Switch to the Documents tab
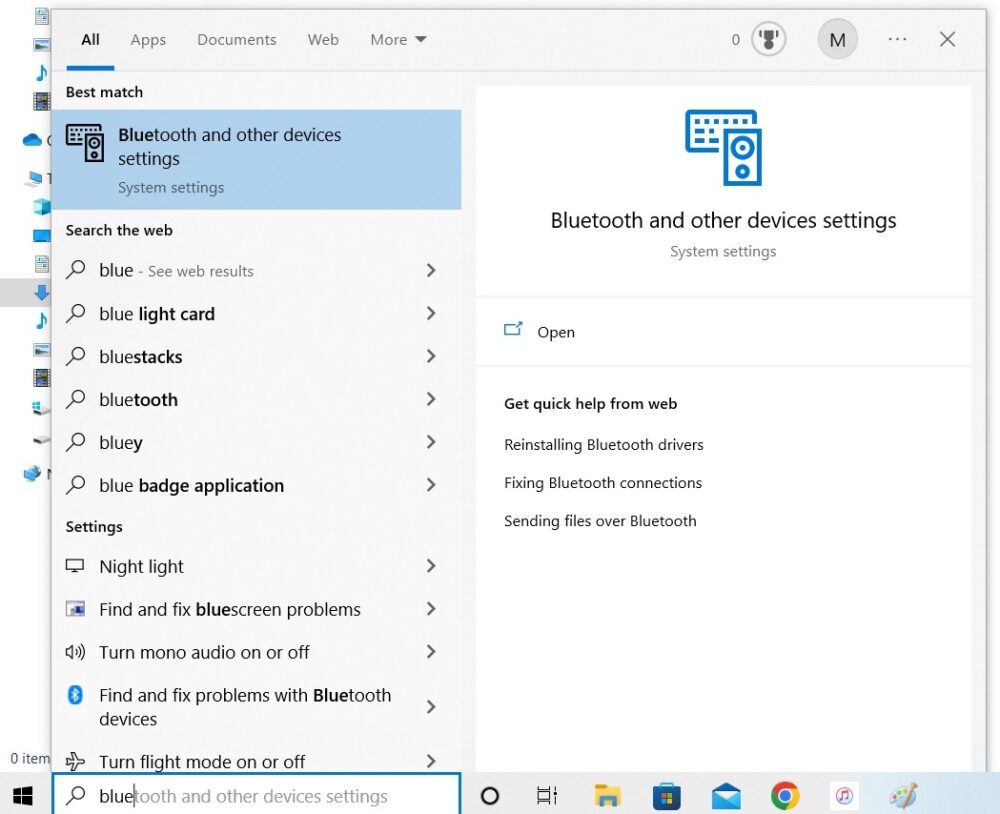1000x814 pixels. point(236,39)
